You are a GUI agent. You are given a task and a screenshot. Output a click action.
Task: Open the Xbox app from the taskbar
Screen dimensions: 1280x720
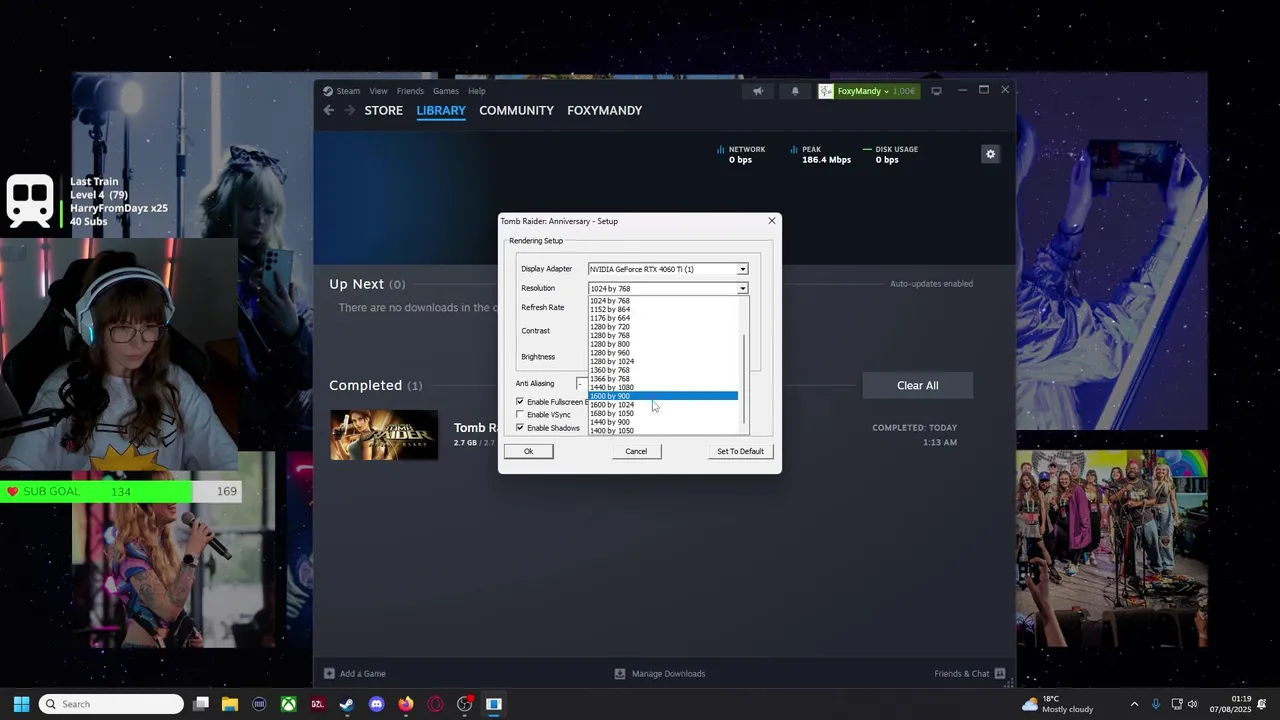288,704
